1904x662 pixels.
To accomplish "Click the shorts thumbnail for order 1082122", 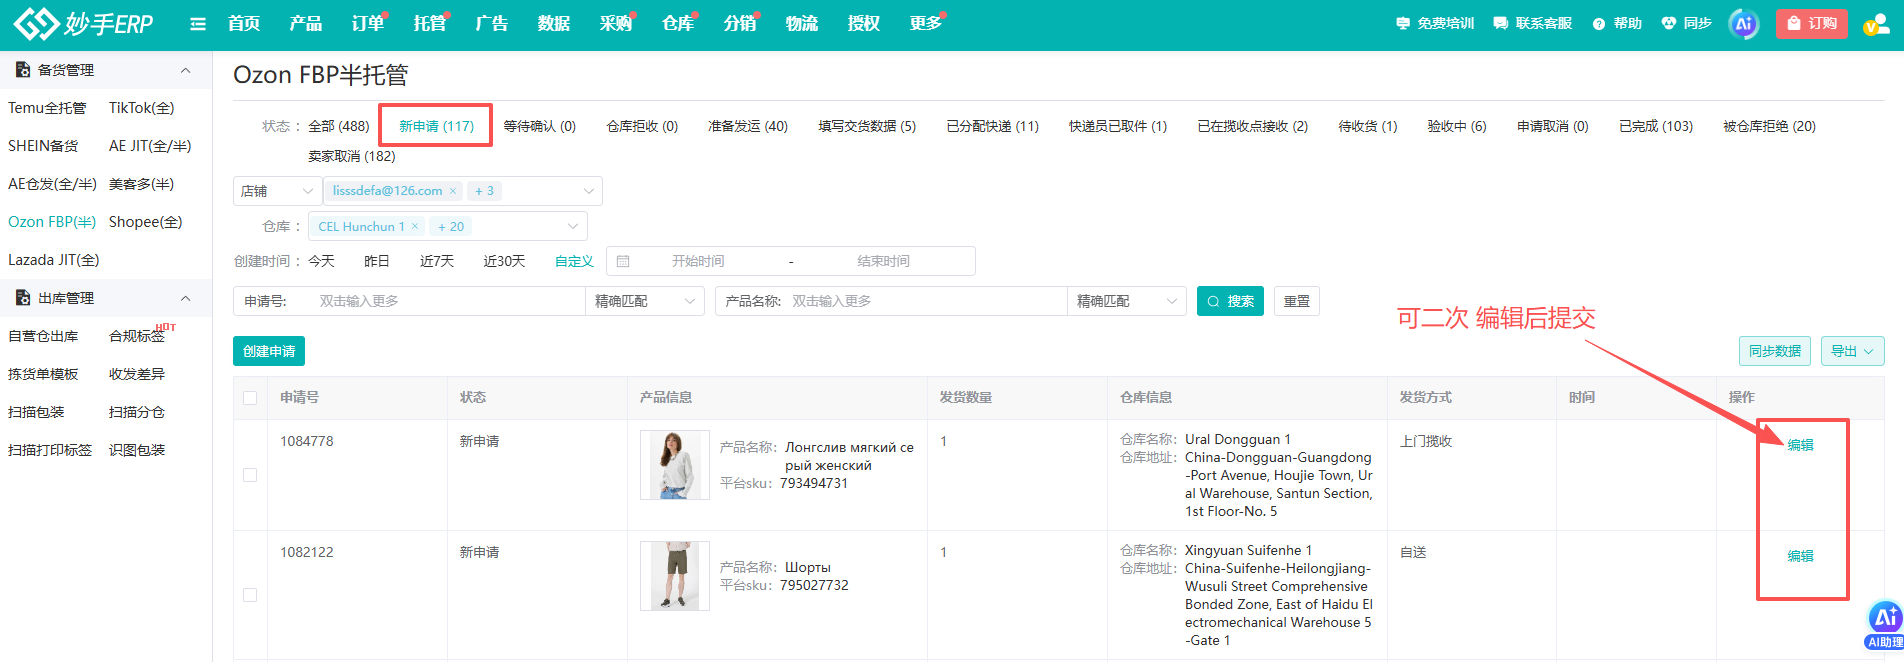I will [675, 576].
